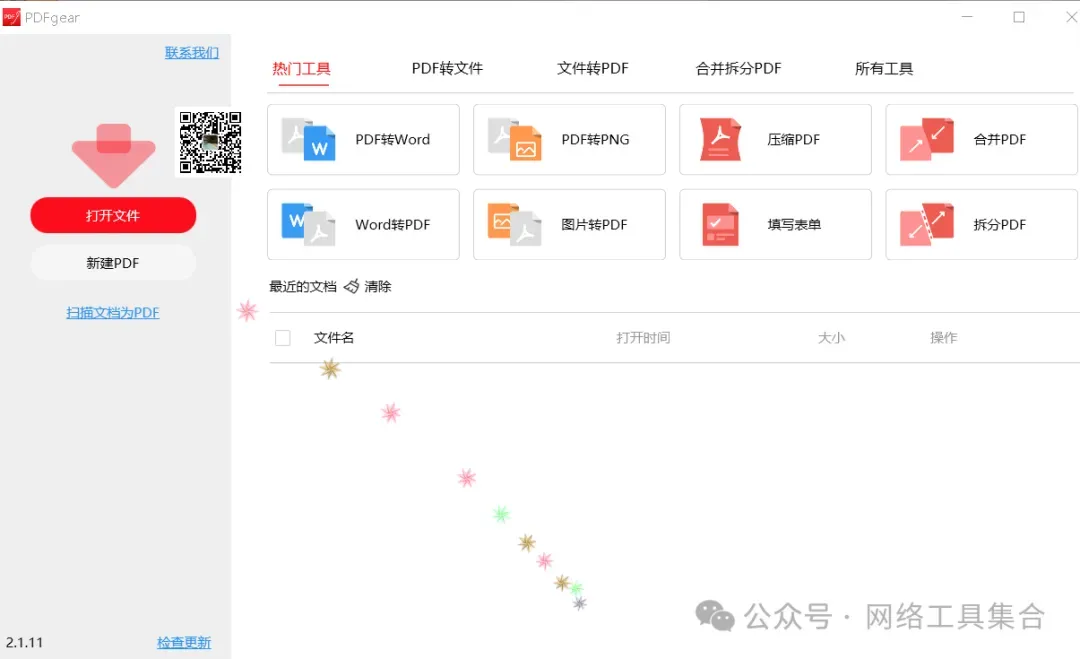Click the PDF转Word tool icon
This screenshot has height=659, width=1080.
coord(309,140)
